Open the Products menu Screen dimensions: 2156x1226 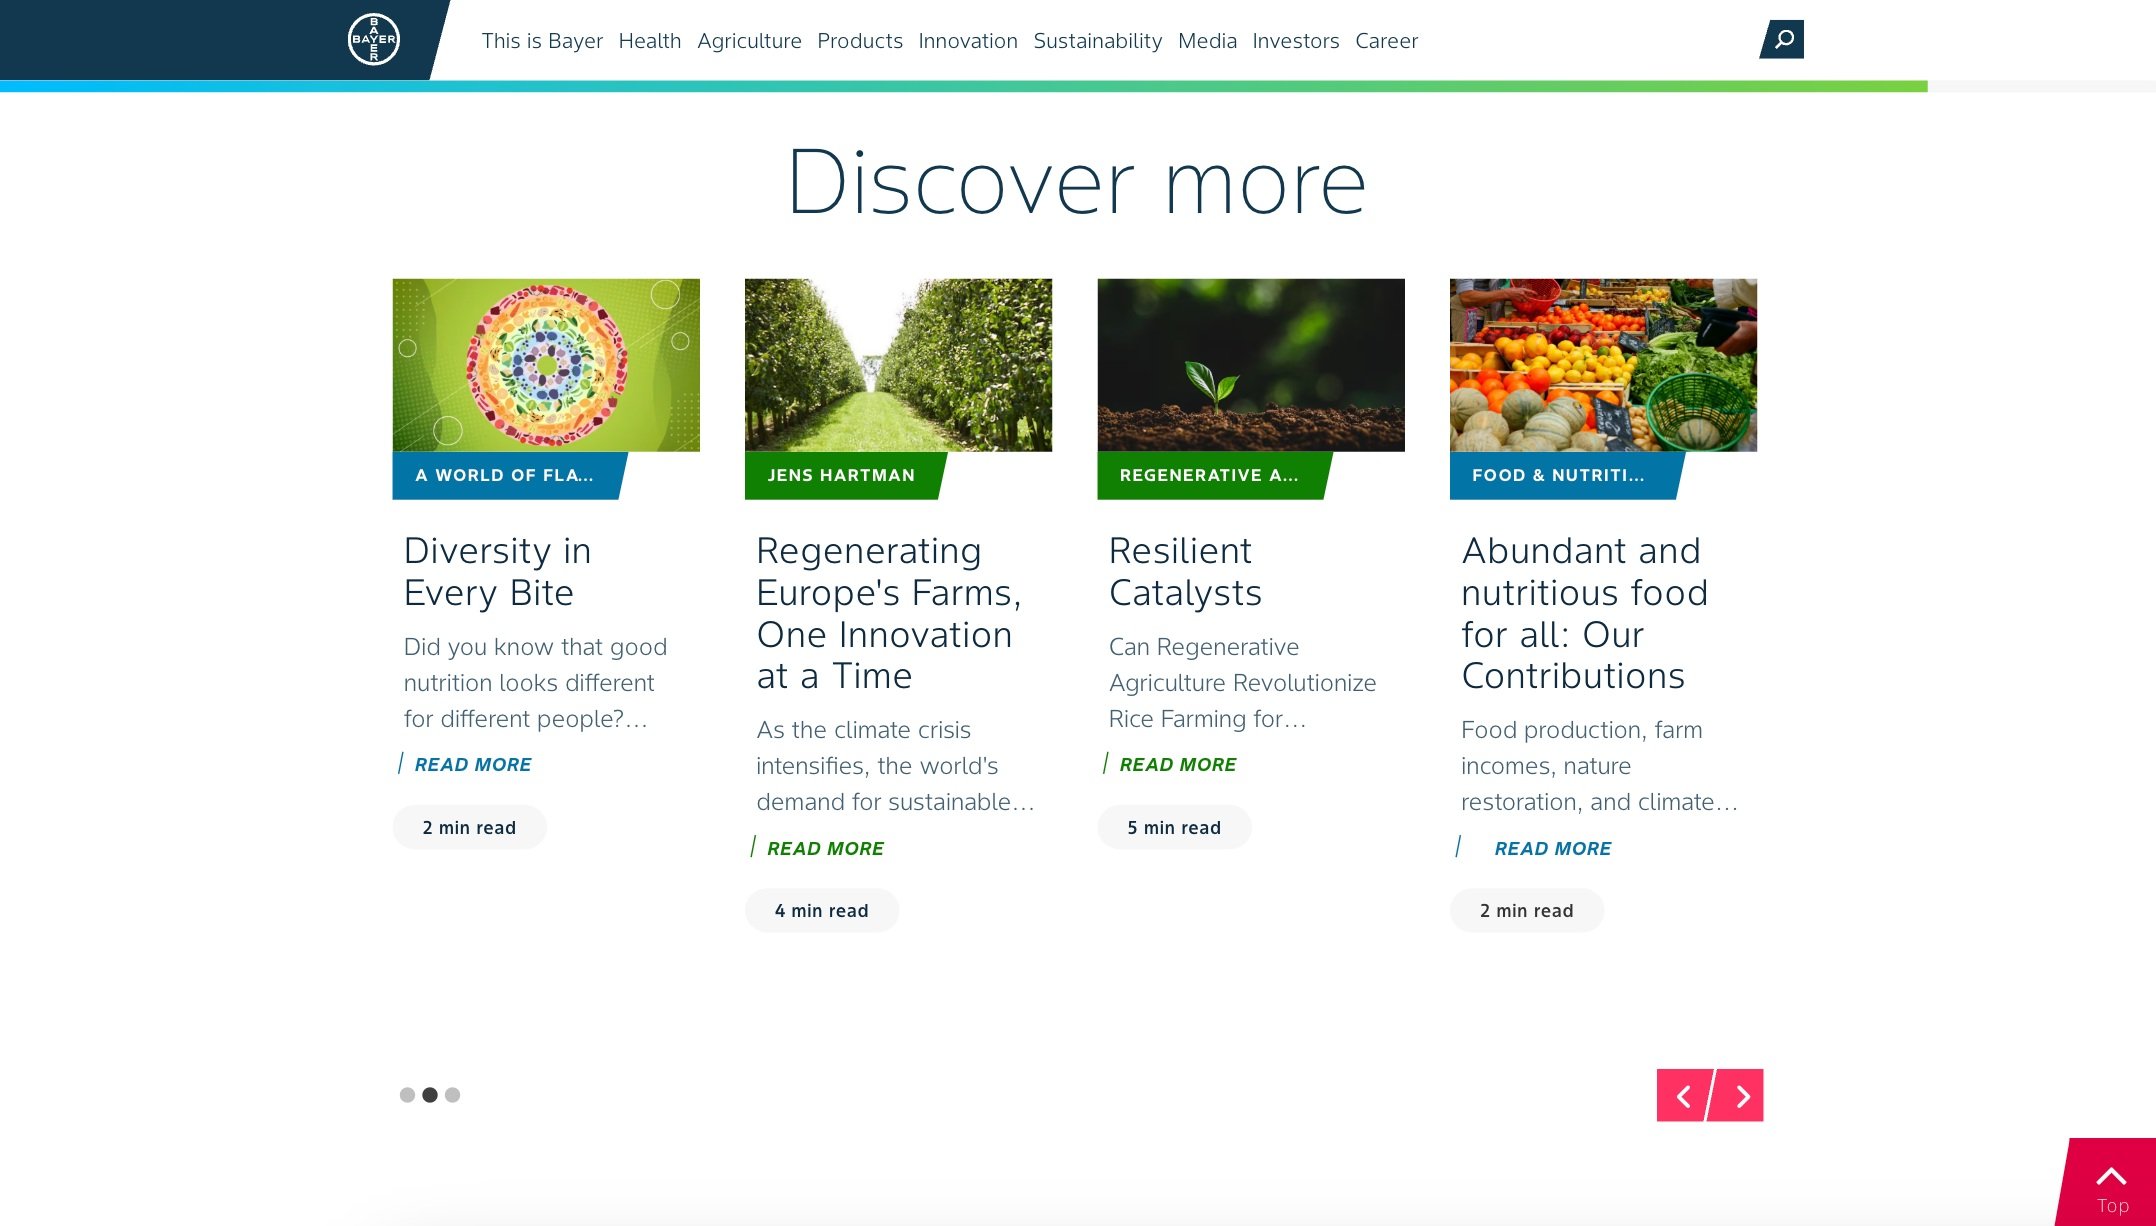pyautogui.click(x=860, y=41)
